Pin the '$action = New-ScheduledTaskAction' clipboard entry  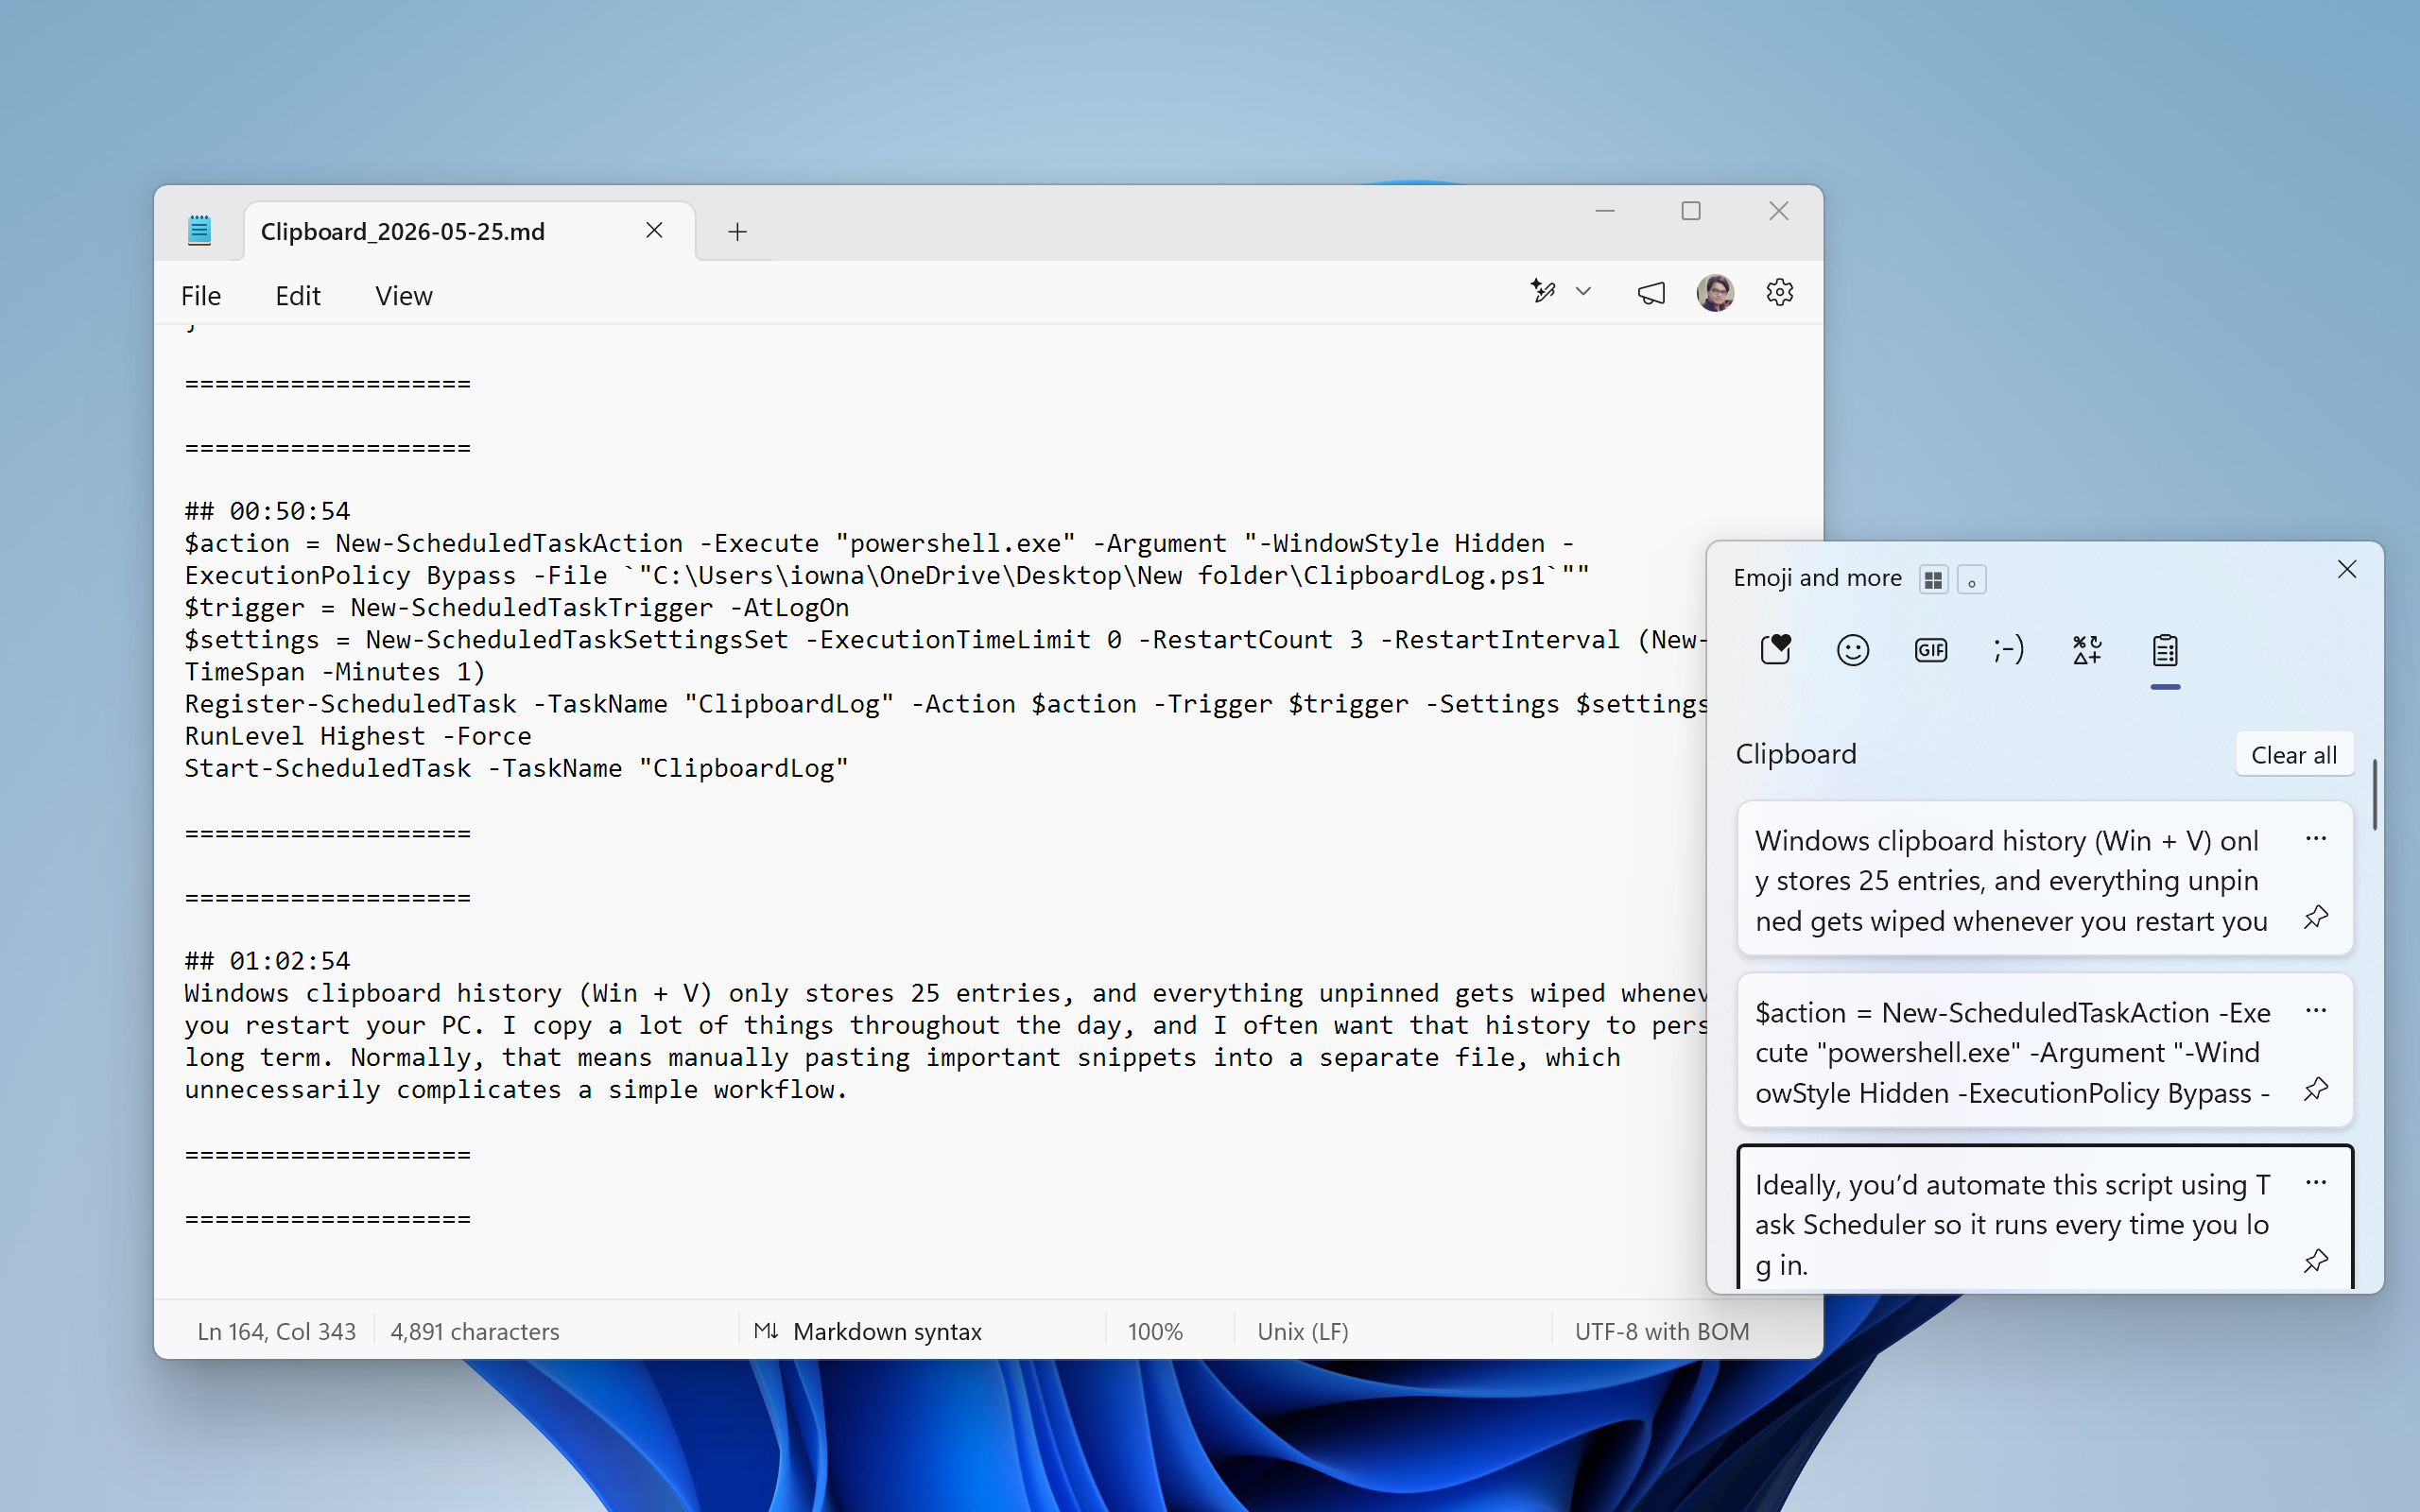coord(2316,1088)
